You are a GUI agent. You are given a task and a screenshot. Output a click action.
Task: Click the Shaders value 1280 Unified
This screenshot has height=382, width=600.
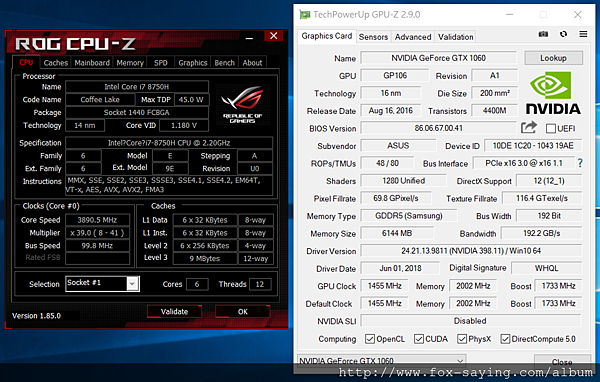click(x=404, y=181)
